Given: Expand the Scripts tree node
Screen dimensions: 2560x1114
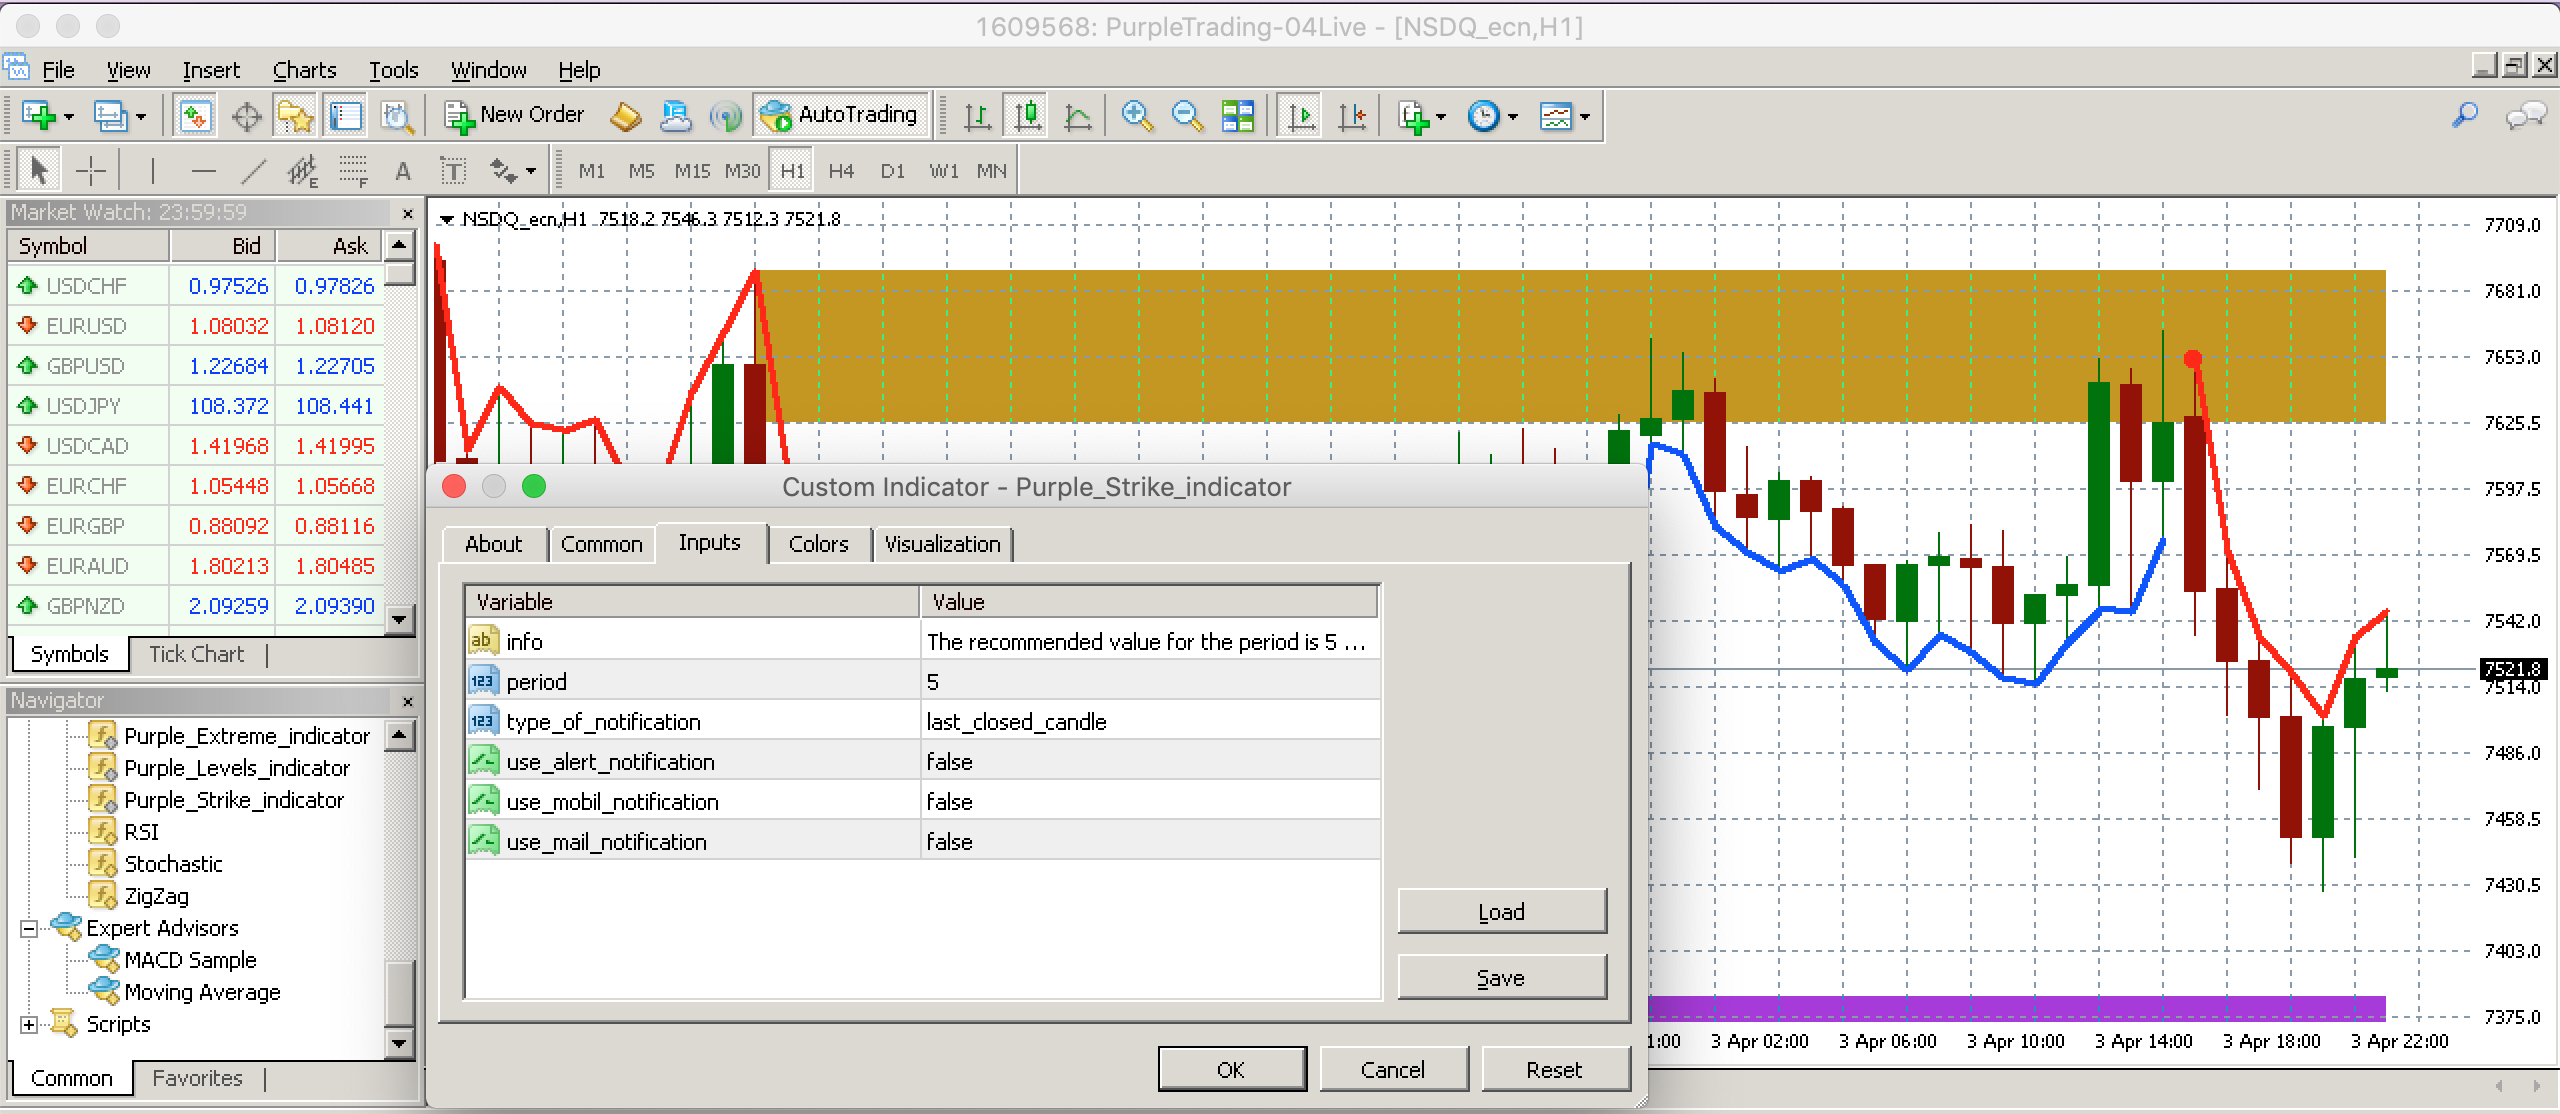Looking at the screenshot, I should (29, 1024).
